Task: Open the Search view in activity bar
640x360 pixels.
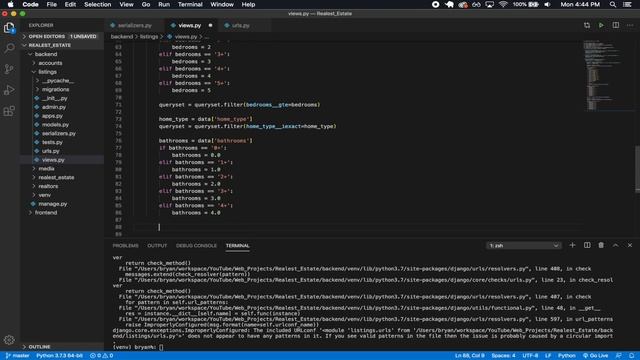Action: coord(9,48)
